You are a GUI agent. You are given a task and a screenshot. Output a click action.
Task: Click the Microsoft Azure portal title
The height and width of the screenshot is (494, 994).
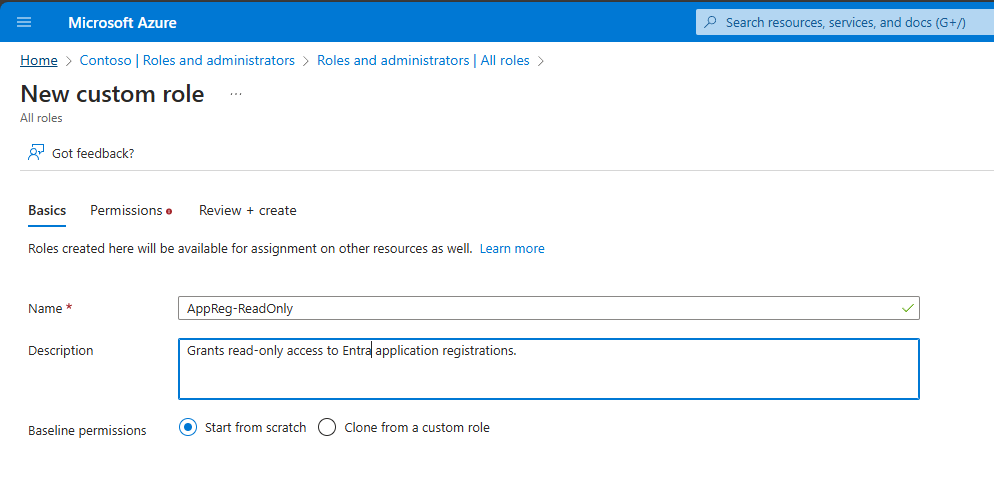(x=122, y=22)
